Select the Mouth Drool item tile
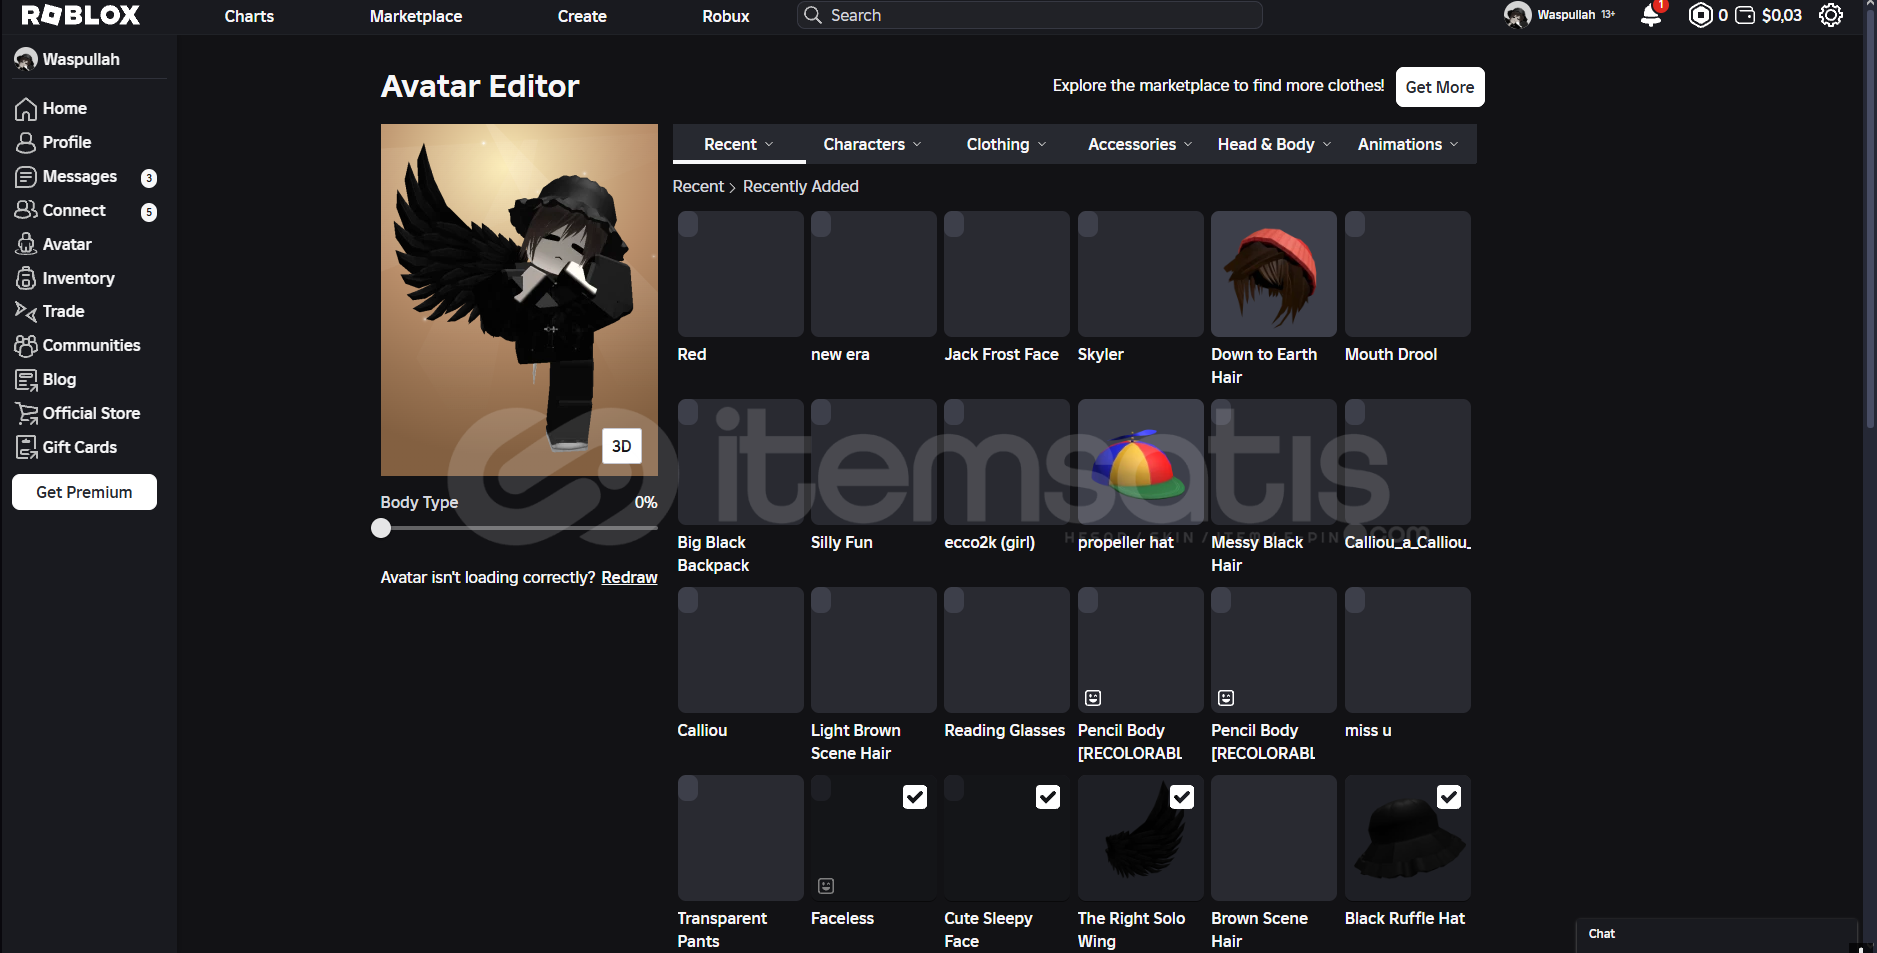Viewport: 1877px width, 953px height. [x=1408, y=274]
